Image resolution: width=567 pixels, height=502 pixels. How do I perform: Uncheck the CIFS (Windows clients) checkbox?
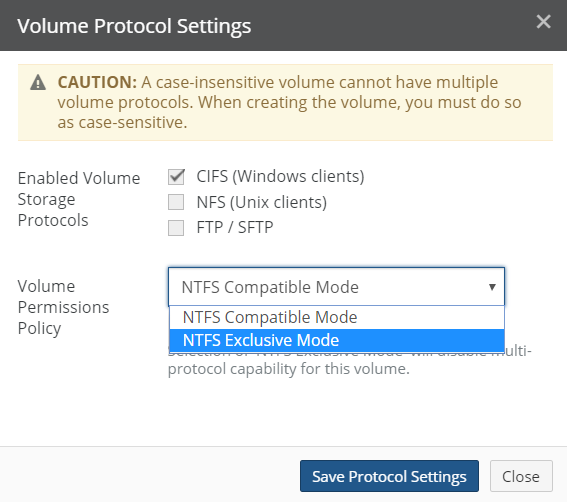[176, 176]
